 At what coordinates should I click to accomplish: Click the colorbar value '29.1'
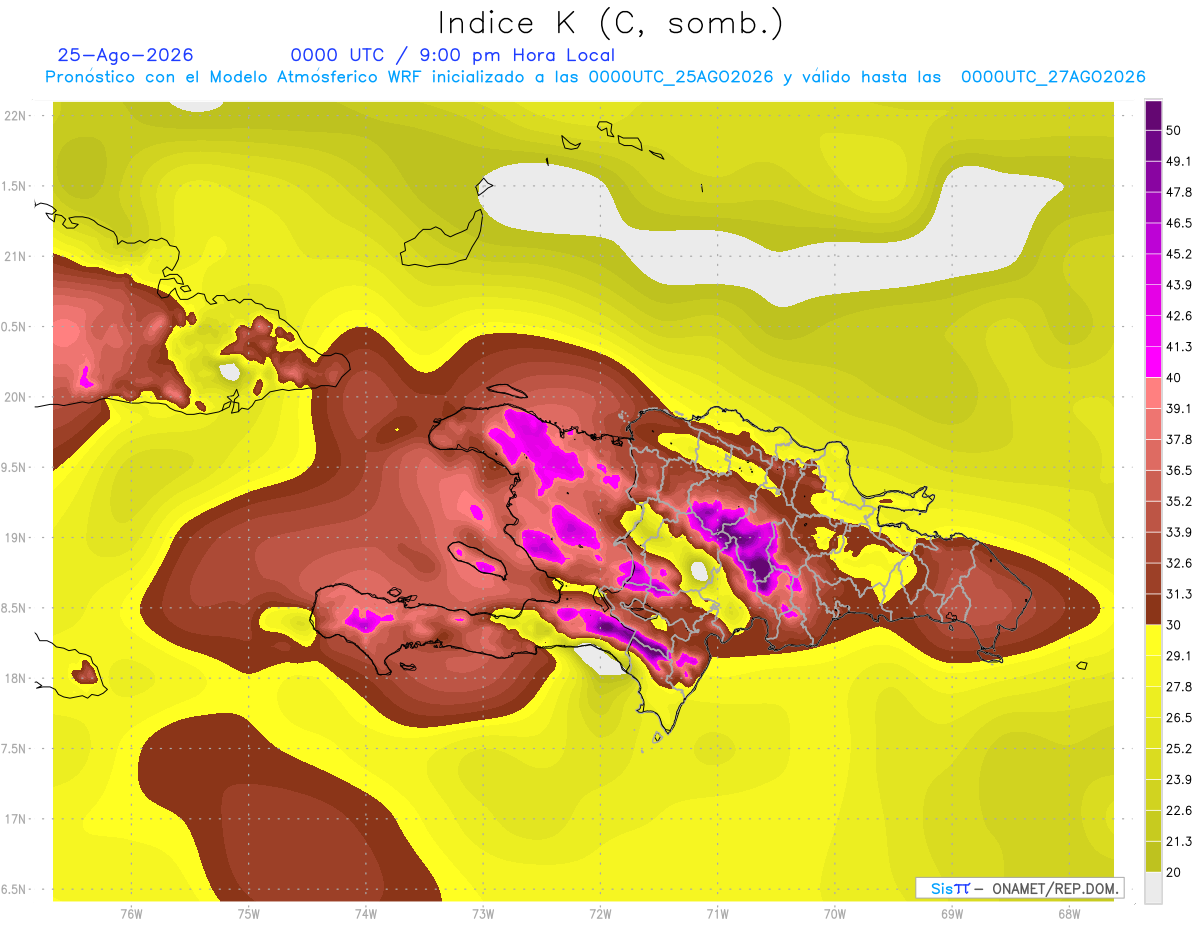click(1178, 656)
